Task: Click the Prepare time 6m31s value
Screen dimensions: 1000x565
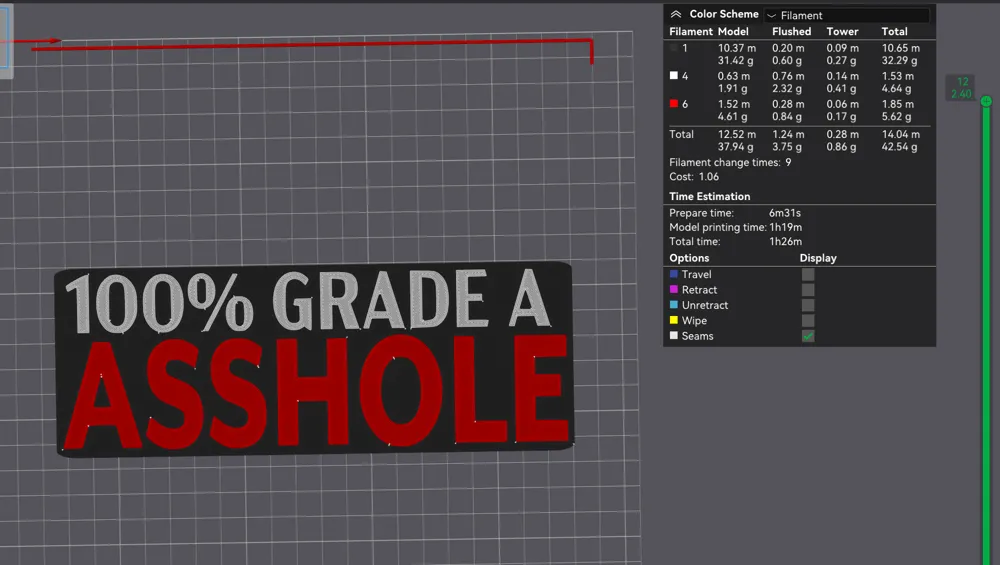Action: (784, 213)
